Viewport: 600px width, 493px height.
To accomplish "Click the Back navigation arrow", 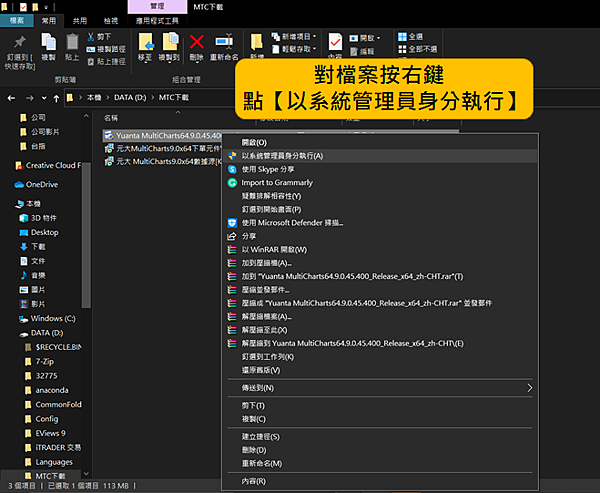I will click(x=11, y=98).
